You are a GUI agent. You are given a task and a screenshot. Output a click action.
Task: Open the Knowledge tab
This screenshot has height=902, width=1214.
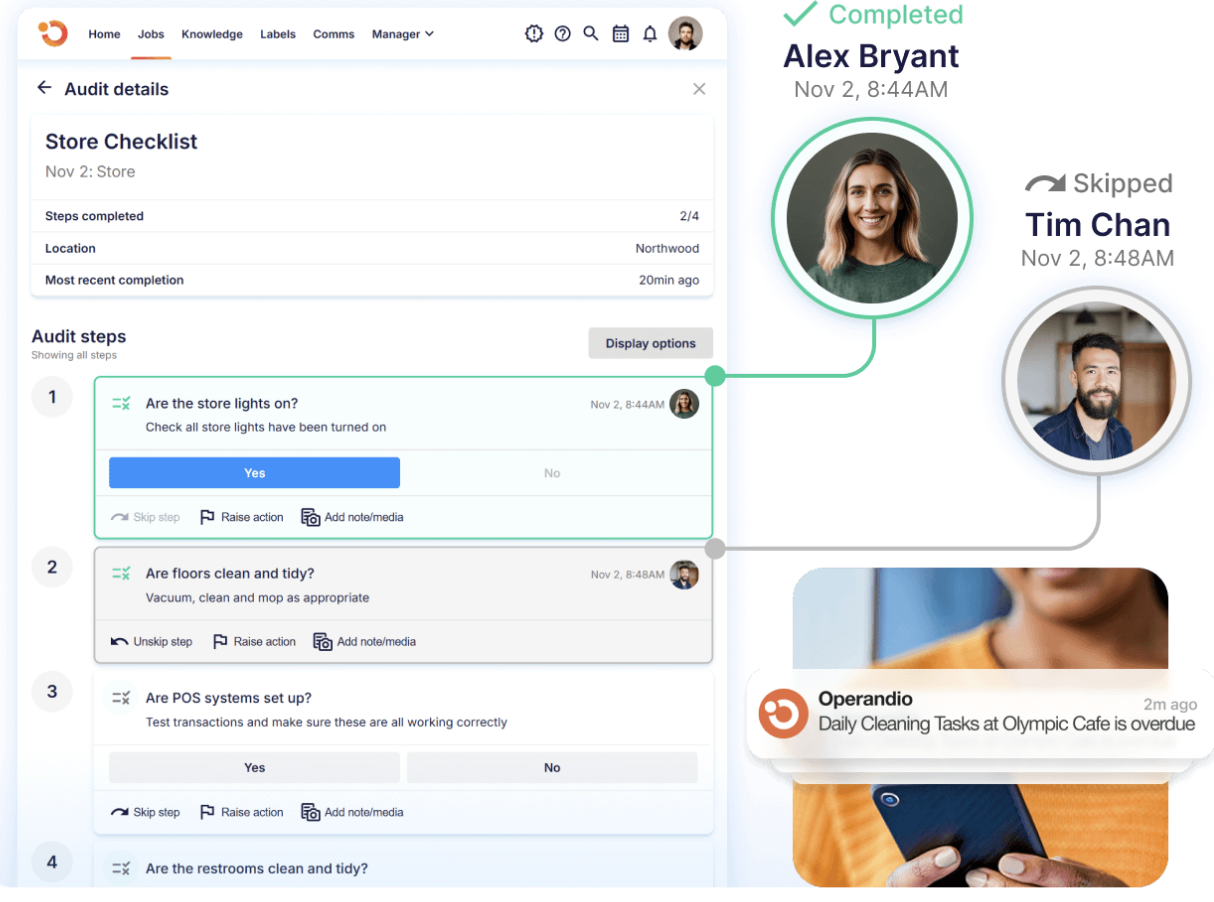click(x=212, y=34)
